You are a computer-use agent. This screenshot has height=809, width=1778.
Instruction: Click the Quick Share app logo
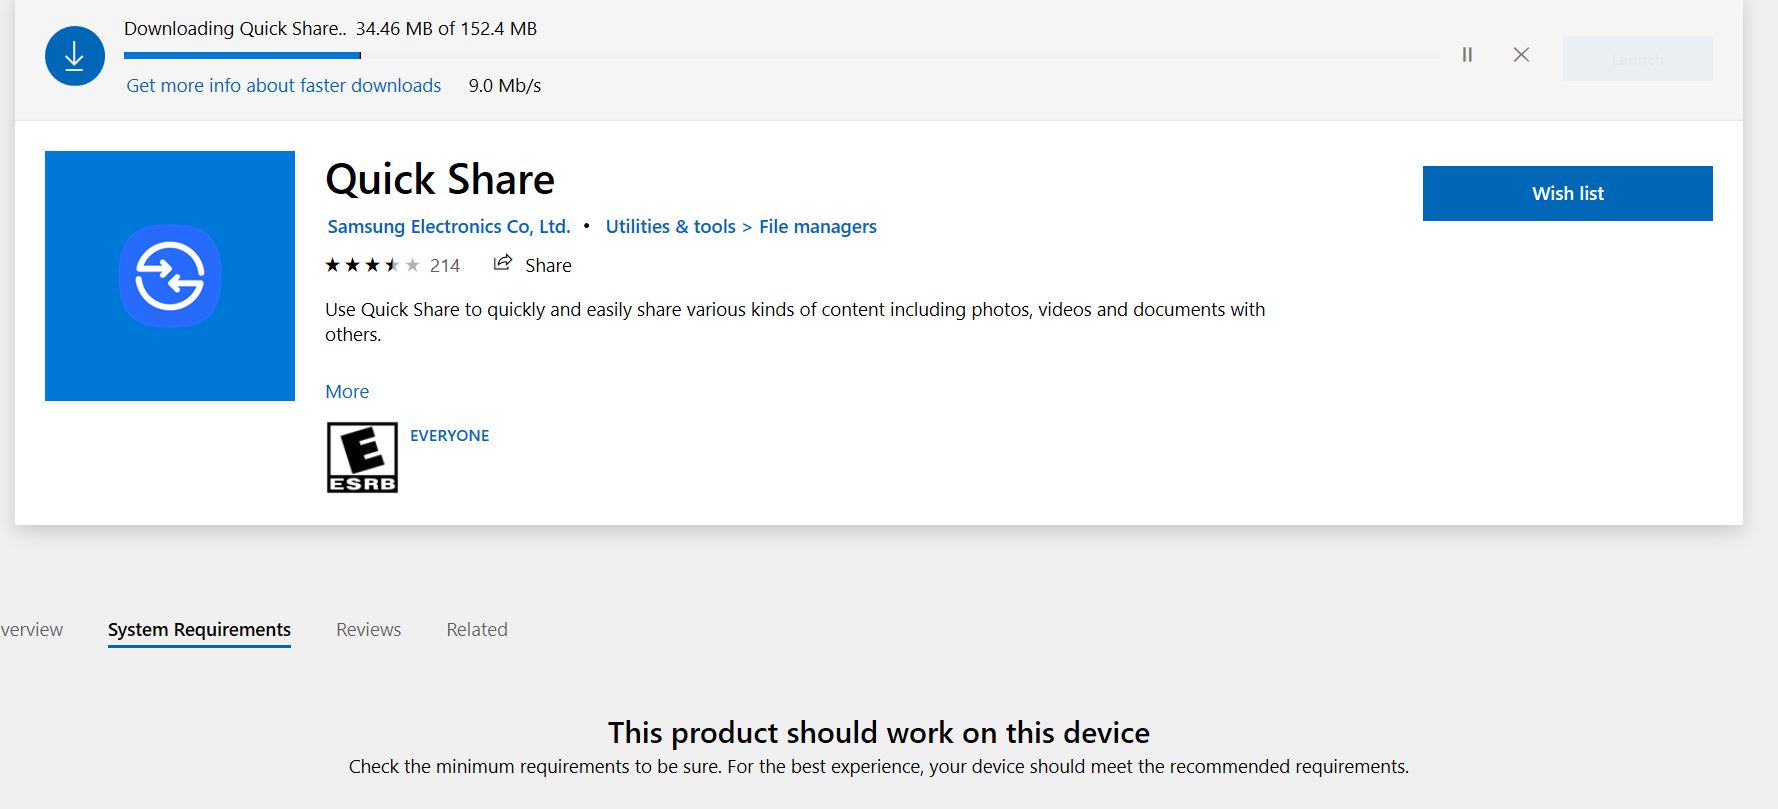(170, 276)
